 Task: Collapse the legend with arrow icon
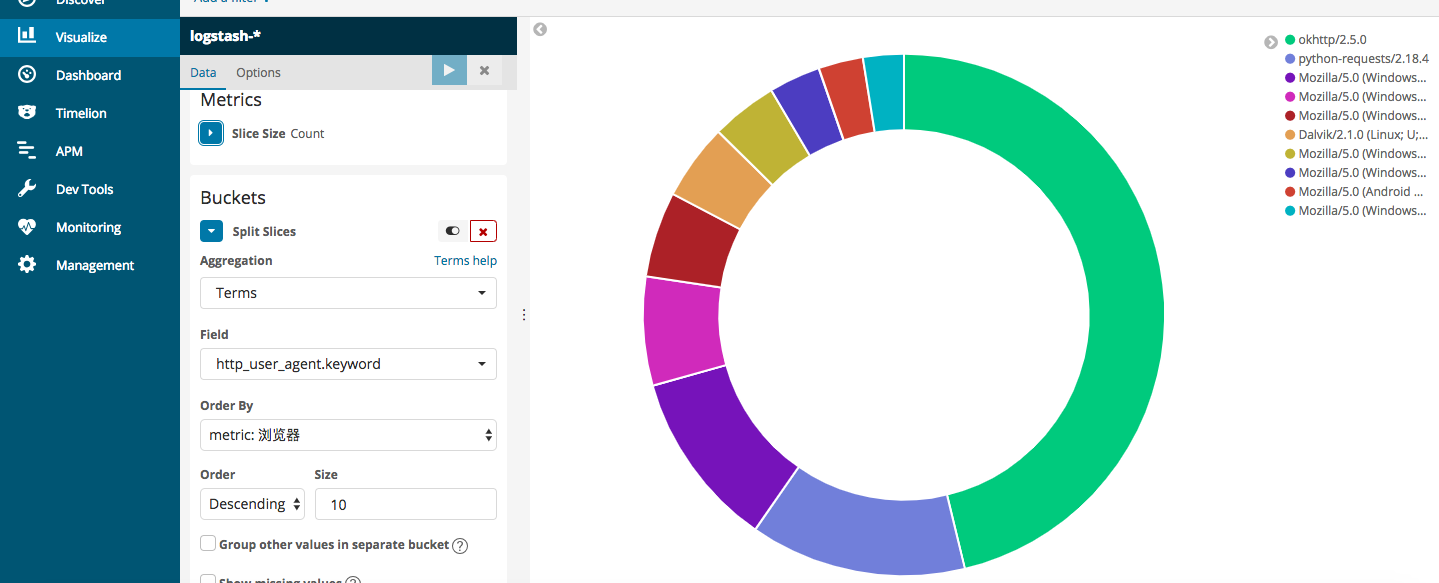click(1271, 42)
